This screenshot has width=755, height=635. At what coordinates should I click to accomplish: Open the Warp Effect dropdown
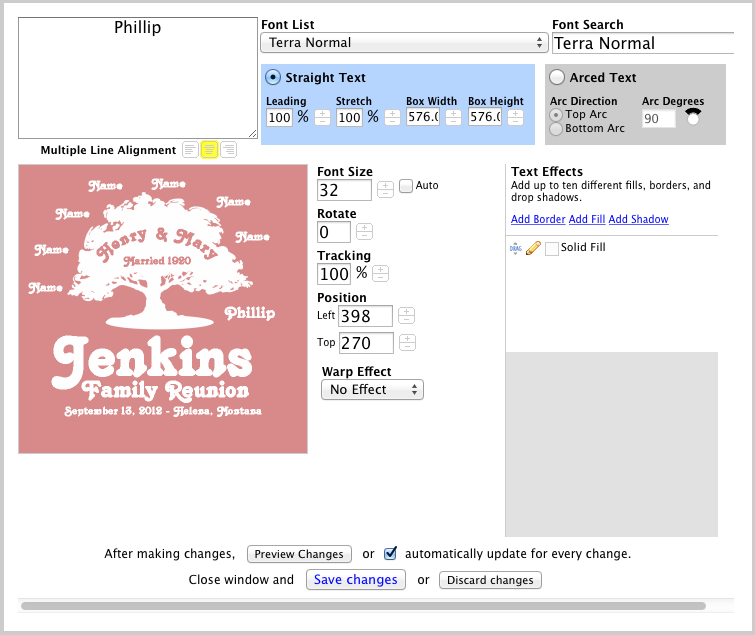coord(372,390)
